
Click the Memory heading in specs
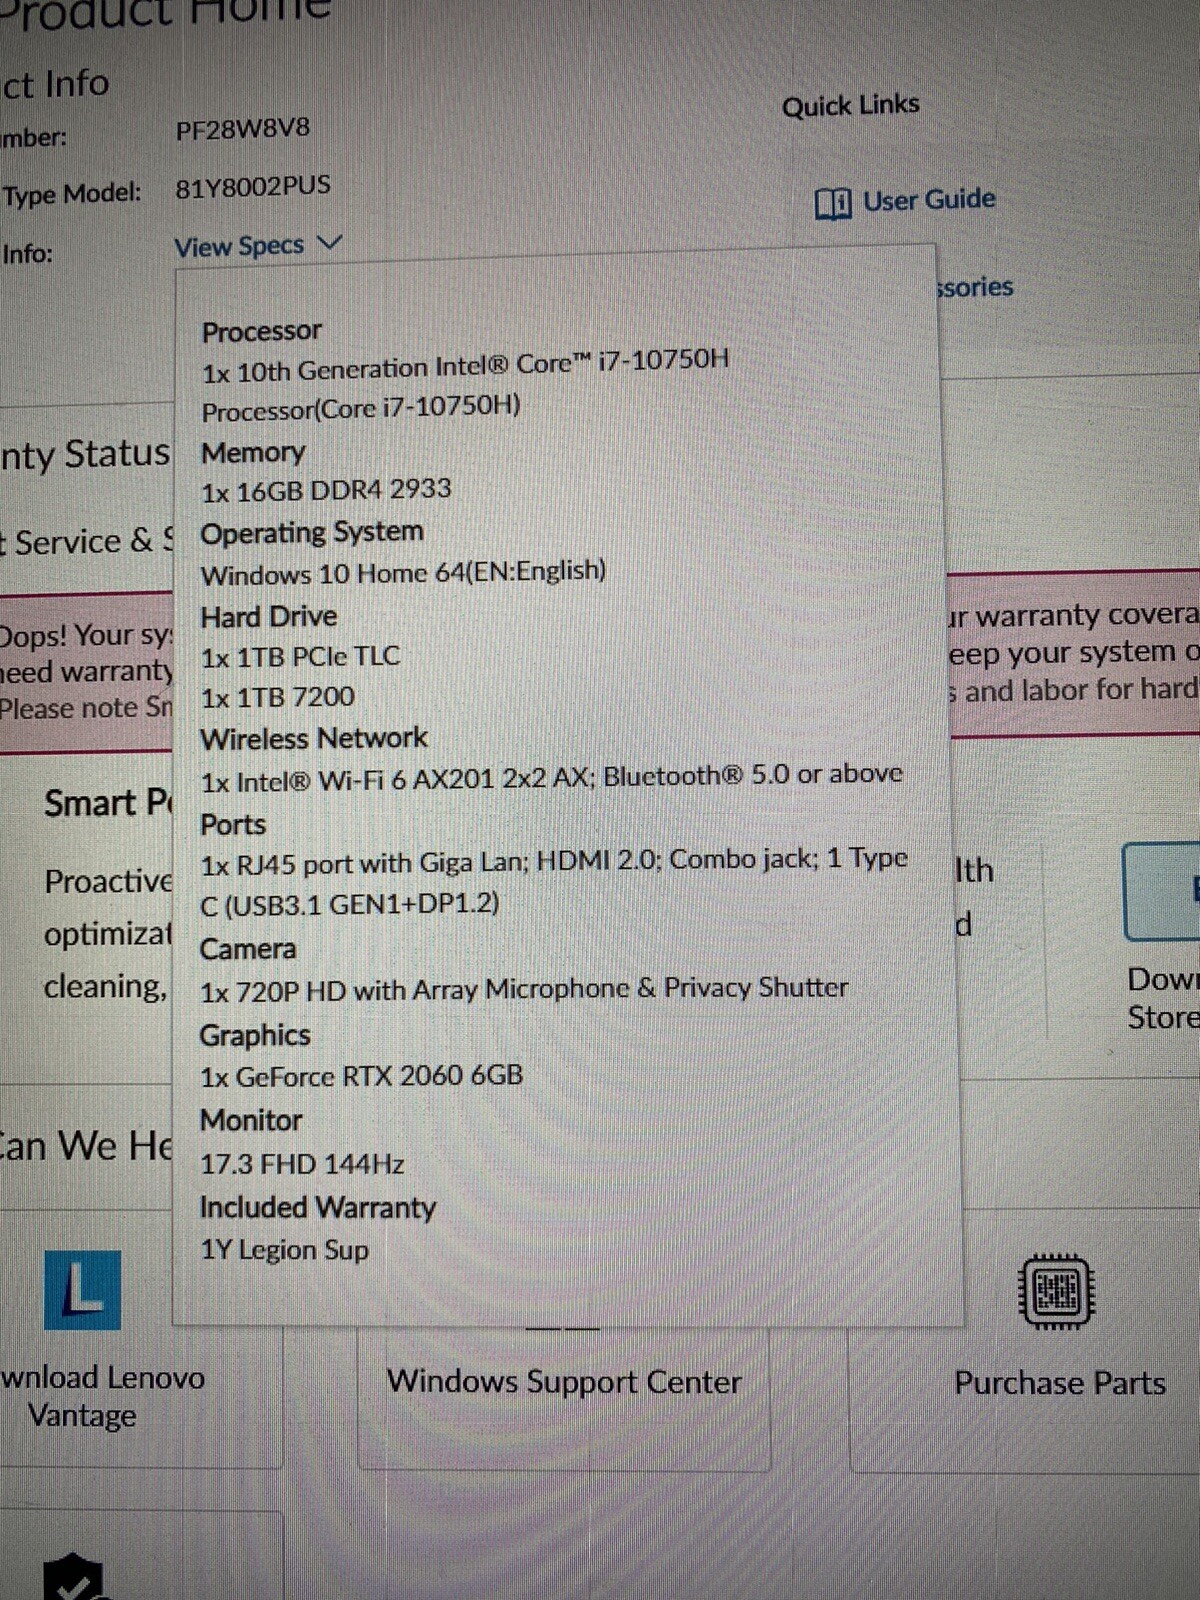click(x=253, y=452)
